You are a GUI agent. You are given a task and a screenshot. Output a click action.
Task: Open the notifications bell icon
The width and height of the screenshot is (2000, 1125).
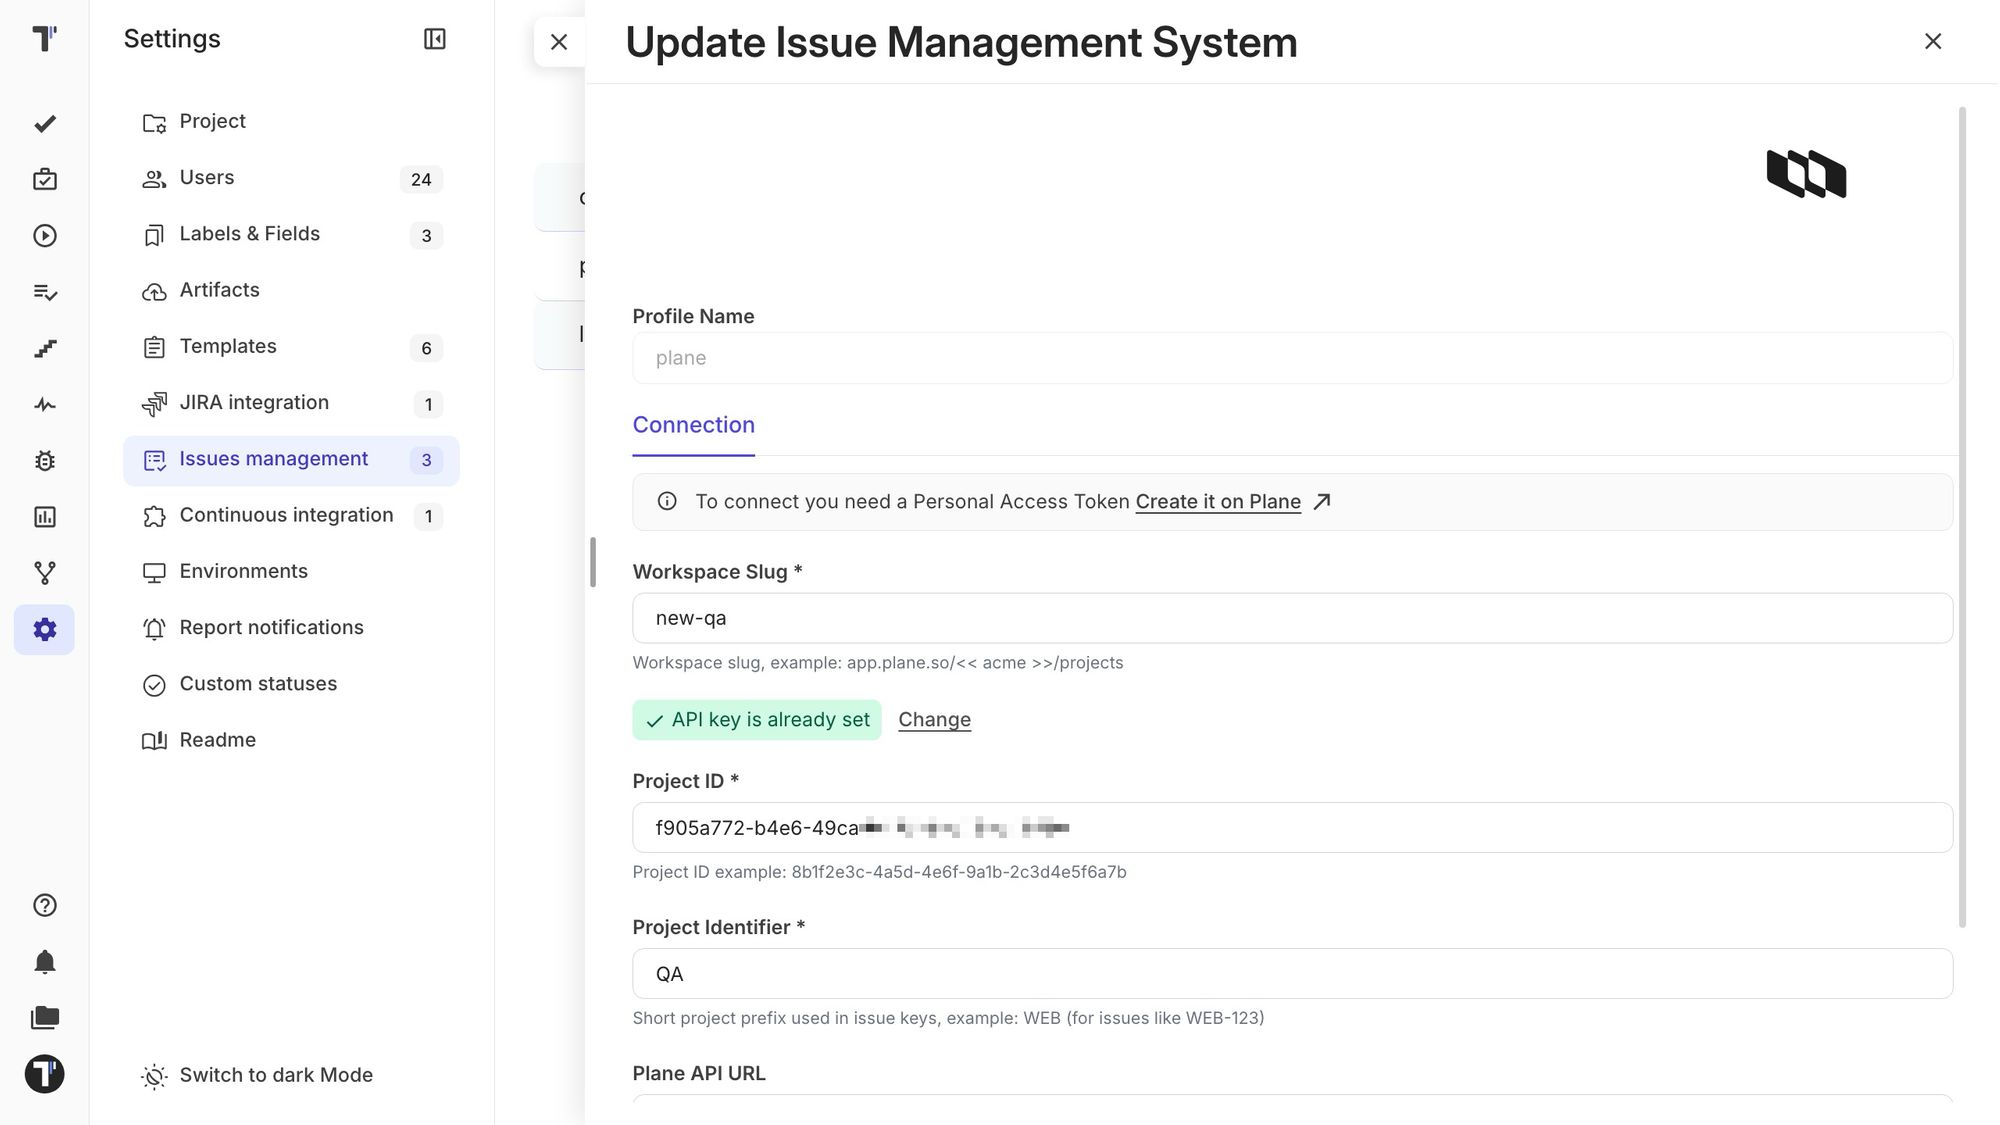tap(44, 962)
